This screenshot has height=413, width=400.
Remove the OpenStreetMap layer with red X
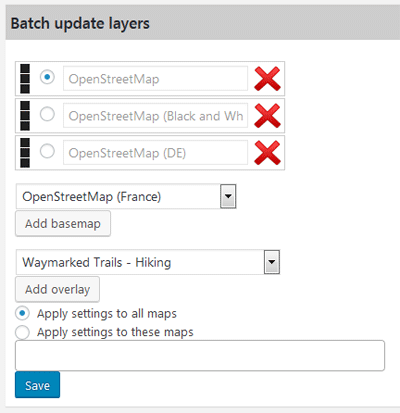click(267, 79)
